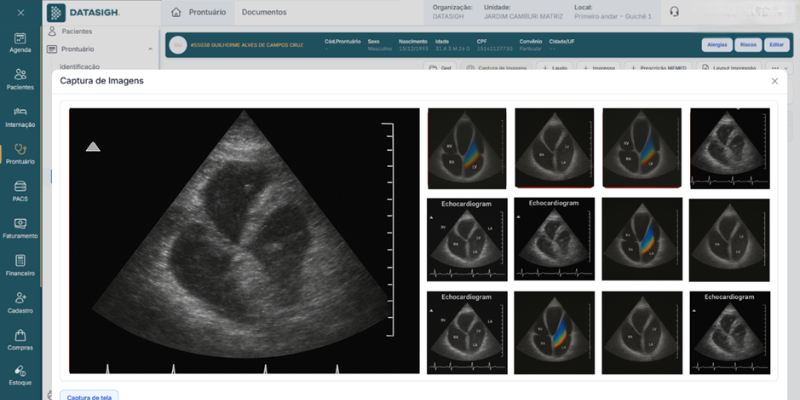This screenshot has height=400, width=800.
Task: Open Layout Impressão from the toolbar
Action: (729, 67)
